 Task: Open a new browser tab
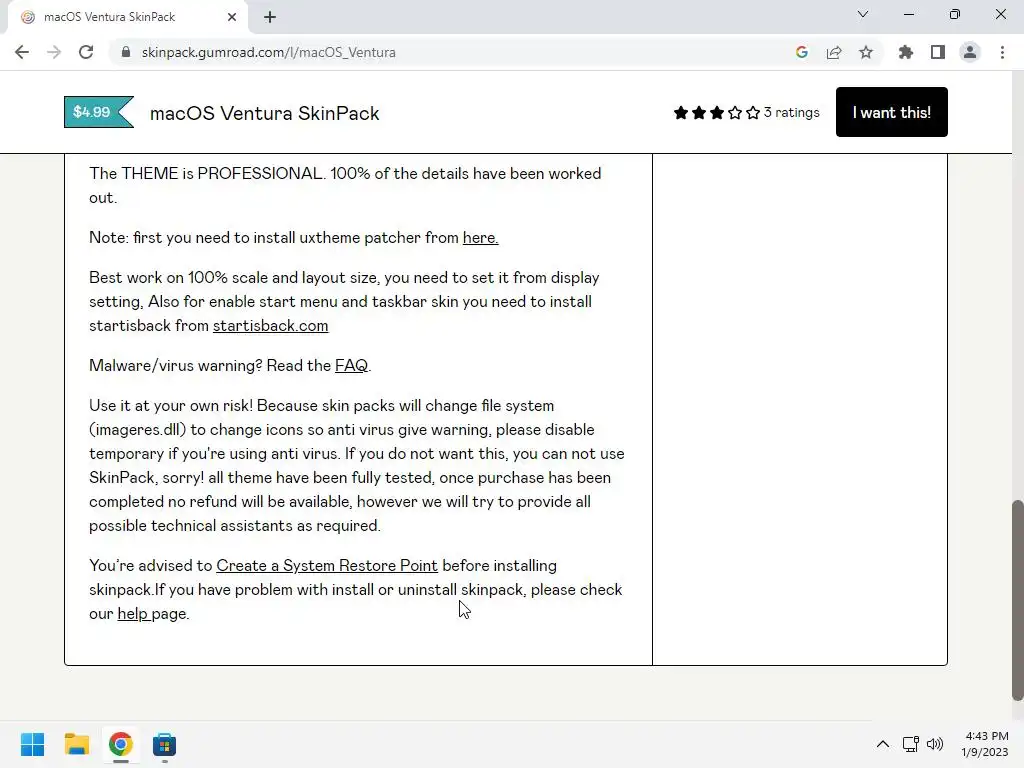(270, 17)
